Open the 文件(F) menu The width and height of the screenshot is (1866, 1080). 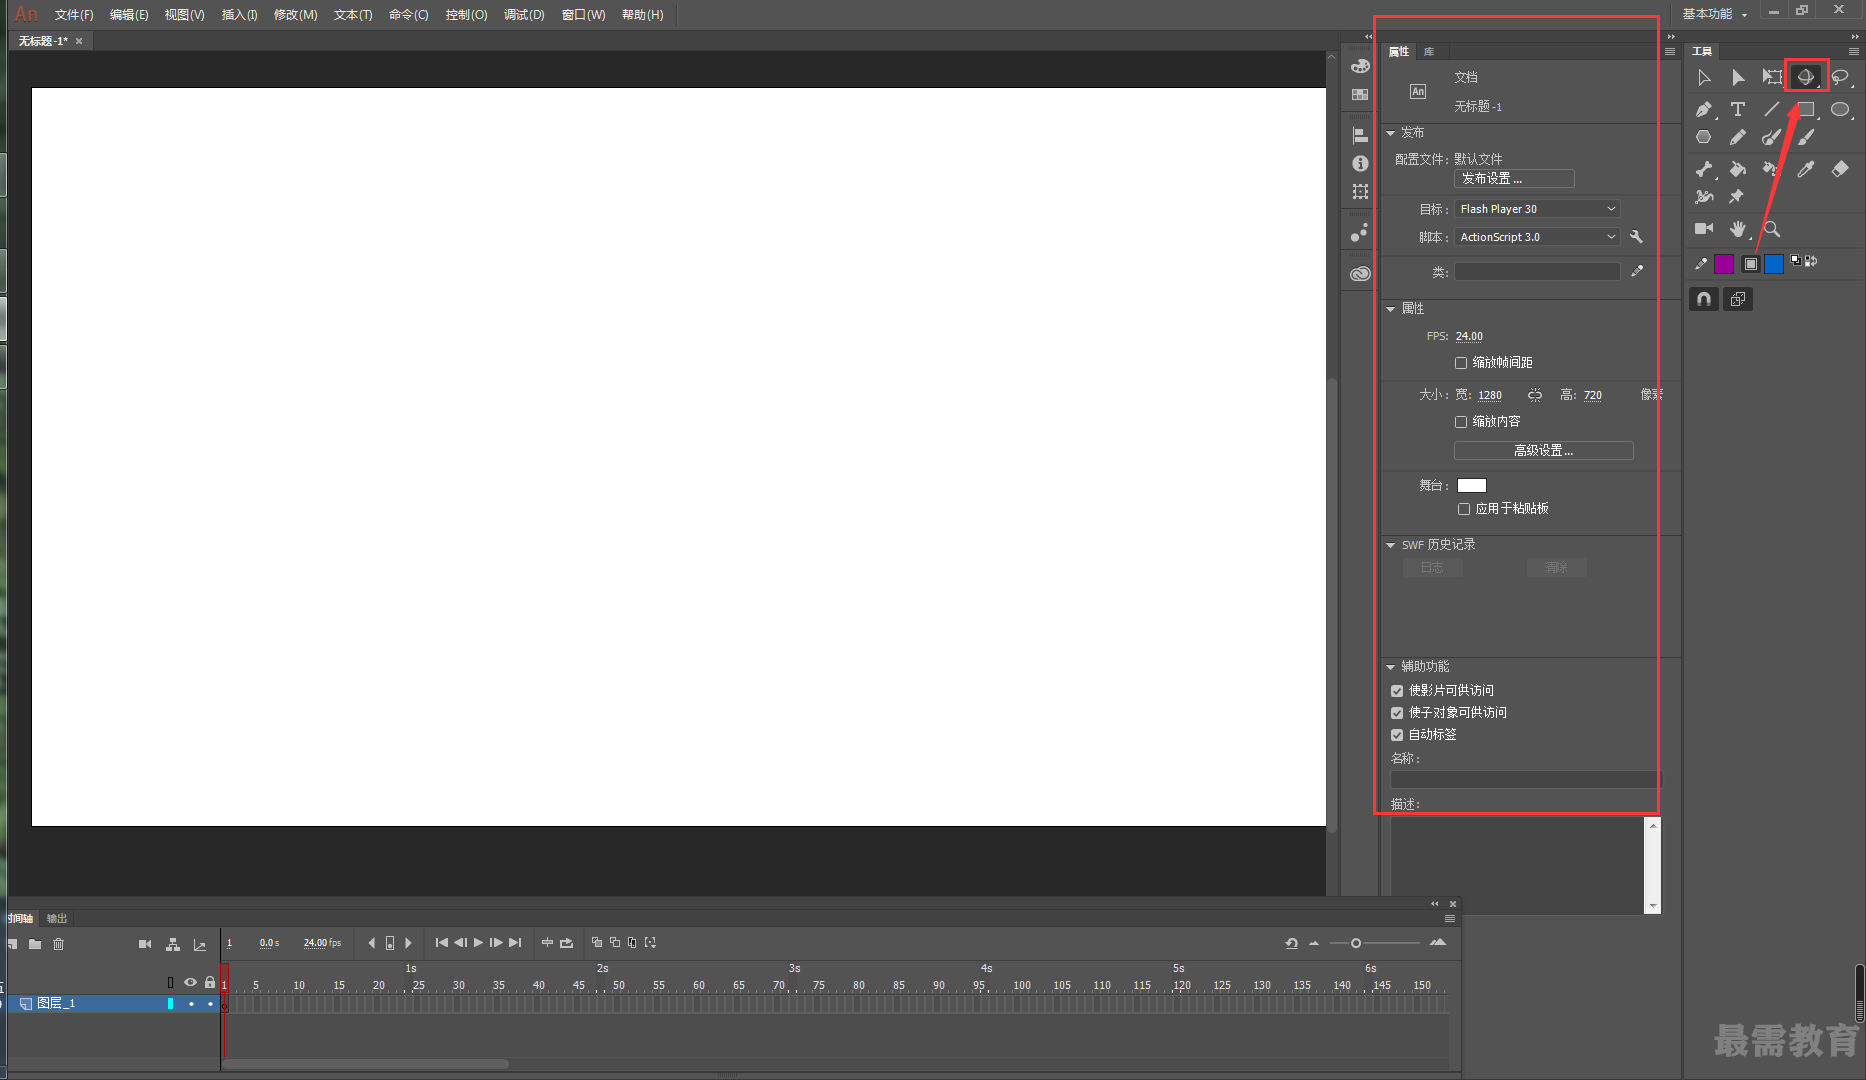pos(74,14)
